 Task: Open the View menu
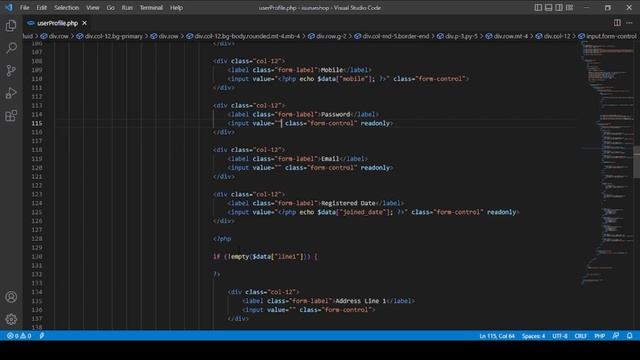(x=93, y=8)
